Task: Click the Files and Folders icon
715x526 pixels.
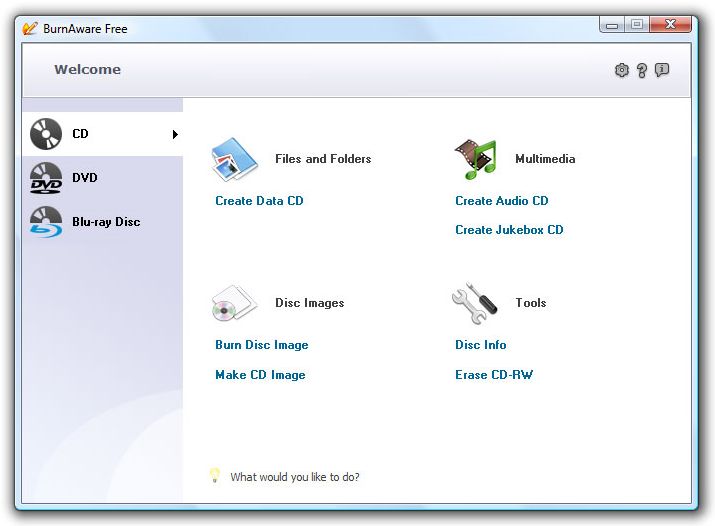Action: 234,159
